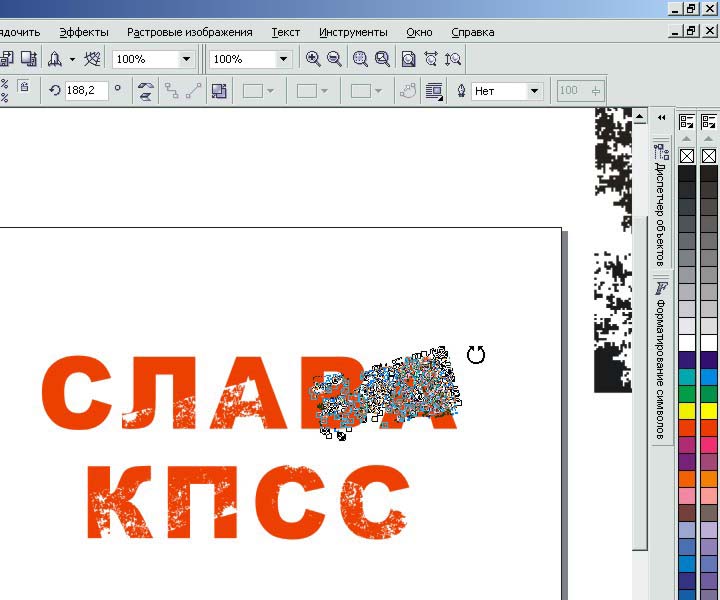
Task: Click the Wrap Paragraph Text icon
Action: tap(434, 91)
